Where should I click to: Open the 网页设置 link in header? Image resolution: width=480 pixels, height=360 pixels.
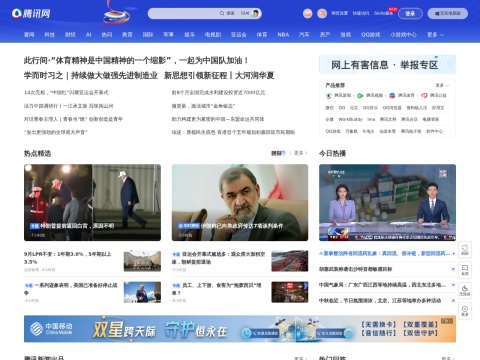click(339, 13)
